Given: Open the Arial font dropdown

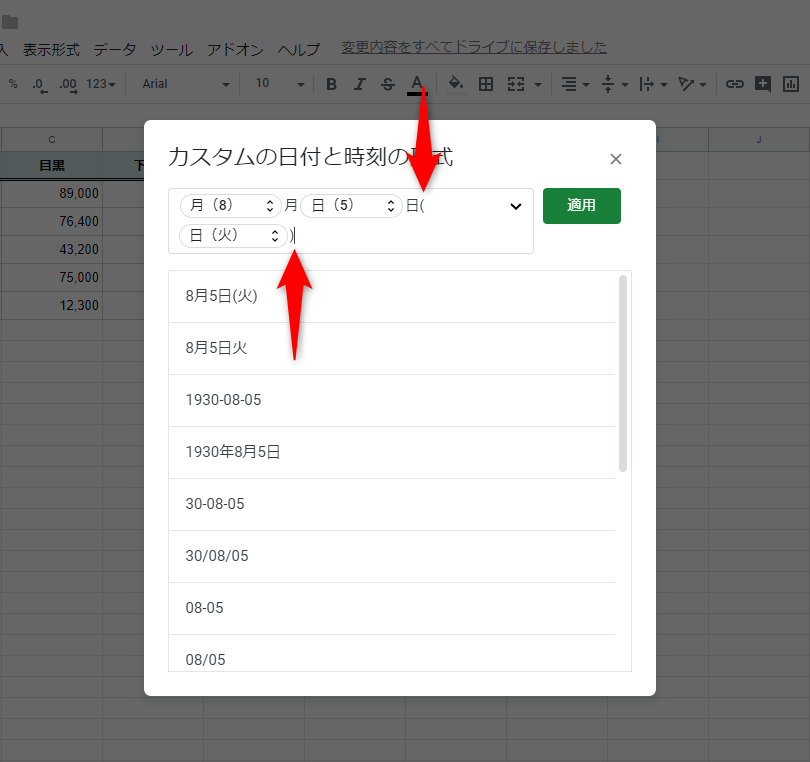Looking at the screenshot, I should click(x=185, y=84).
